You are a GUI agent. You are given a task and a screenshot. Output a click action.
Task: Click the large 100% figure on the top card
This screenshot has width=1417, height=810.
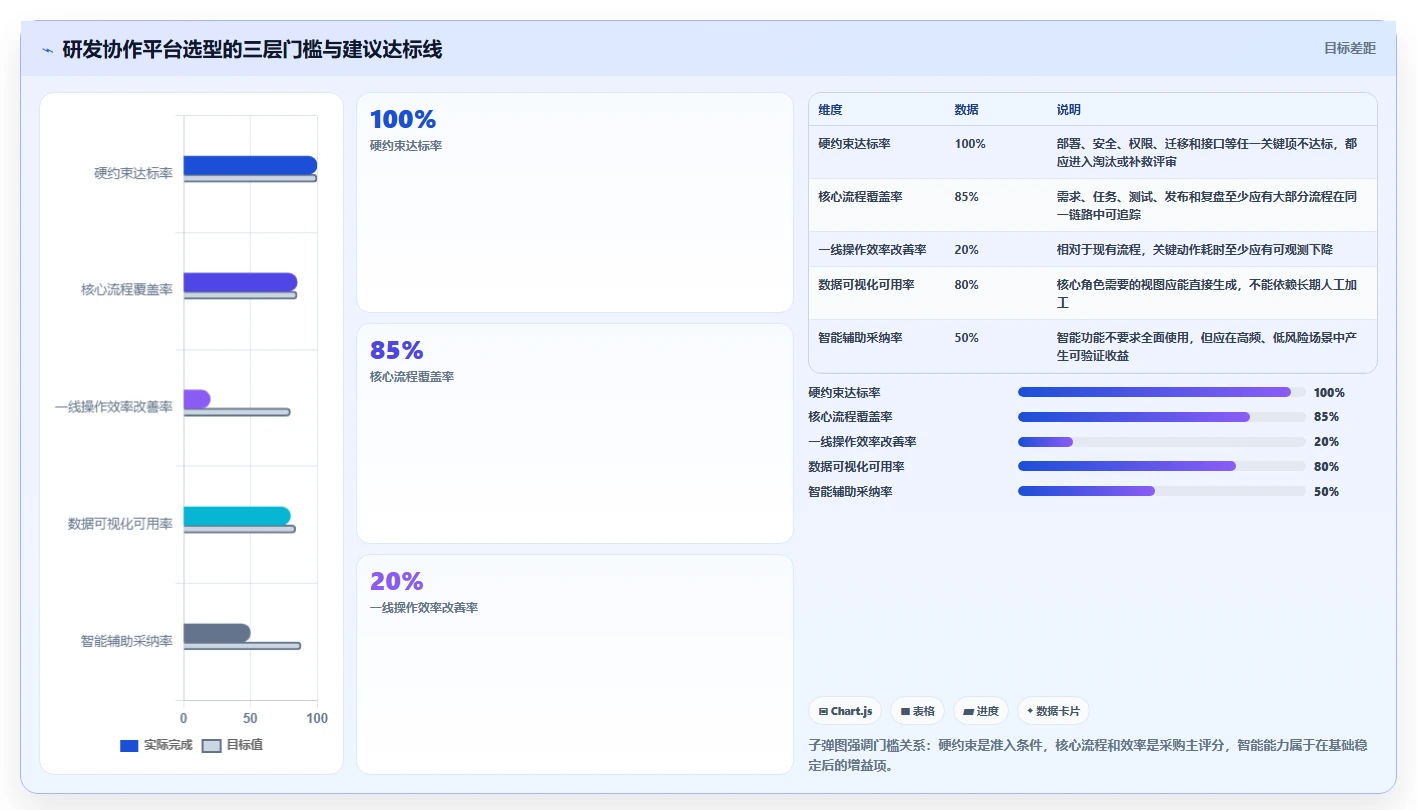coord(403,120)
